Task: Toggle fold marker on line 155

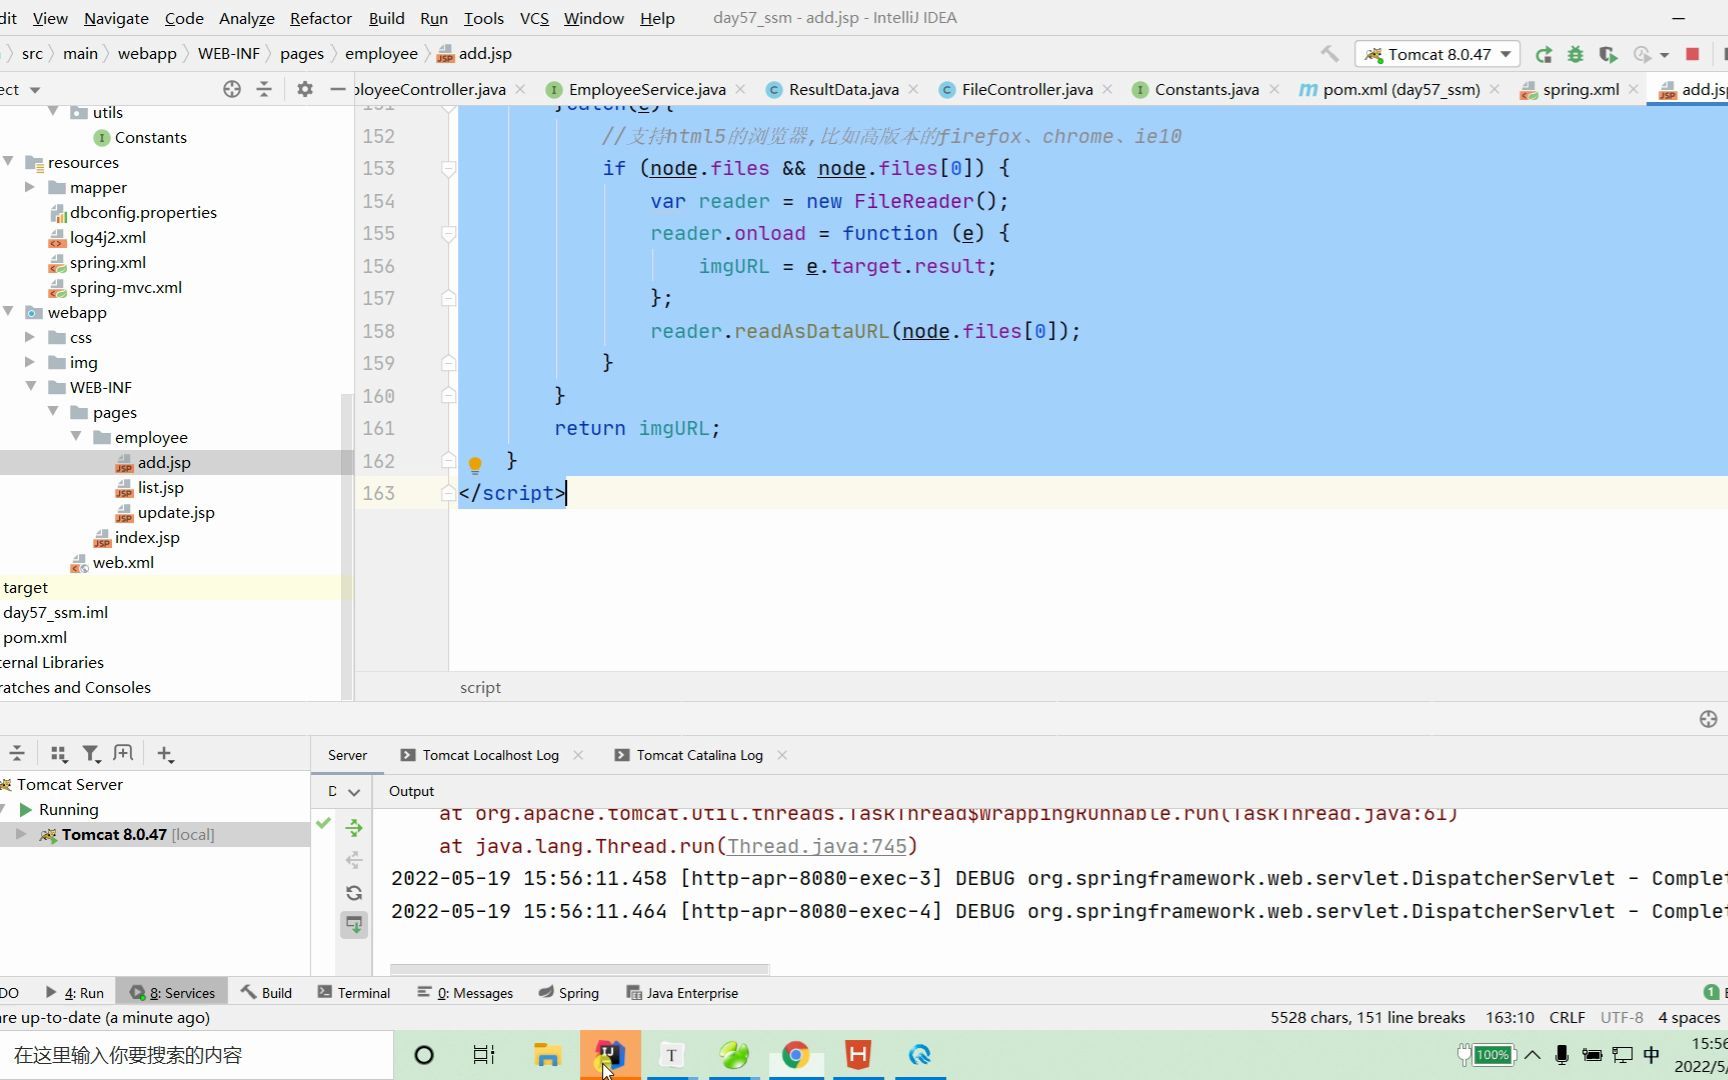Action: pos(448,234)
